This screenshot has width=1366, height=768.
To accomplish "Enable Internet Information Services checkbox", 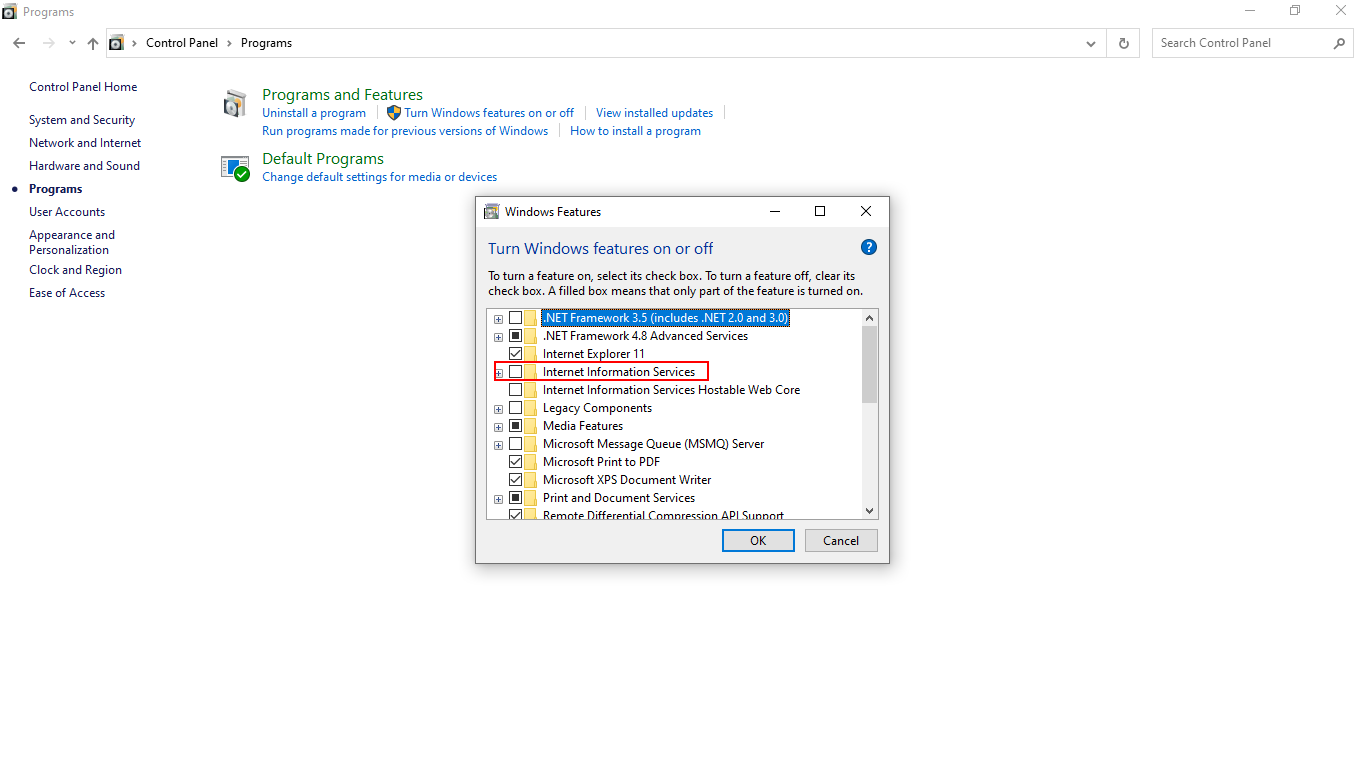I will coord(516,372).
